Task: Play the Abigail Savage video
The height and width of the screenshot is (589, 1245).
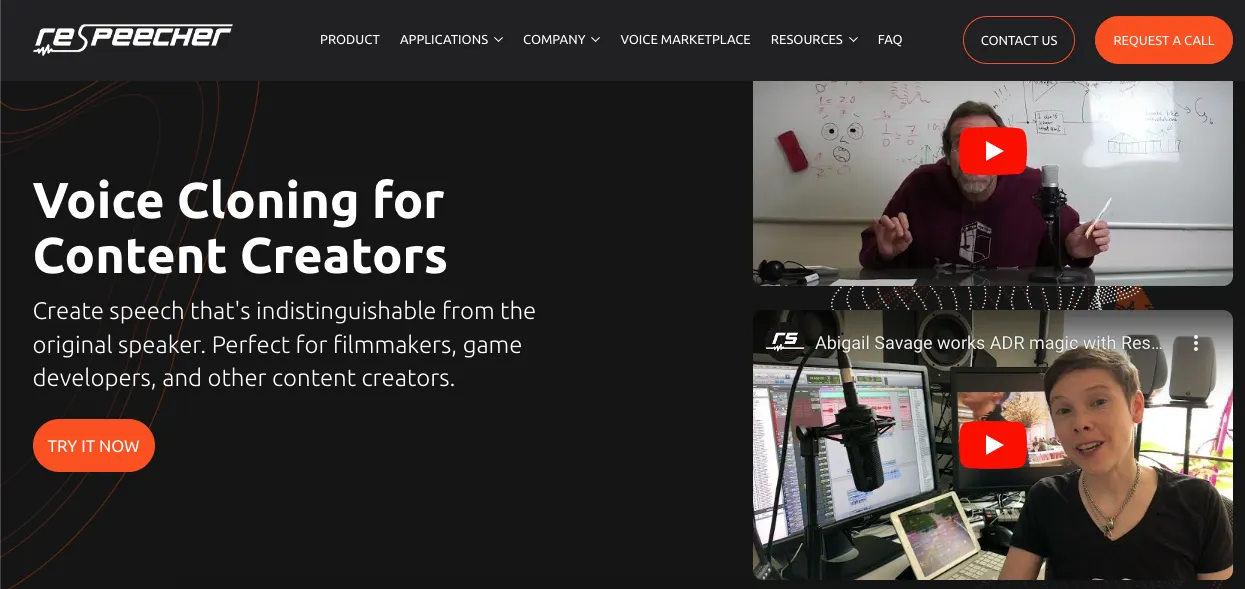Action: (x=992, y=445)
